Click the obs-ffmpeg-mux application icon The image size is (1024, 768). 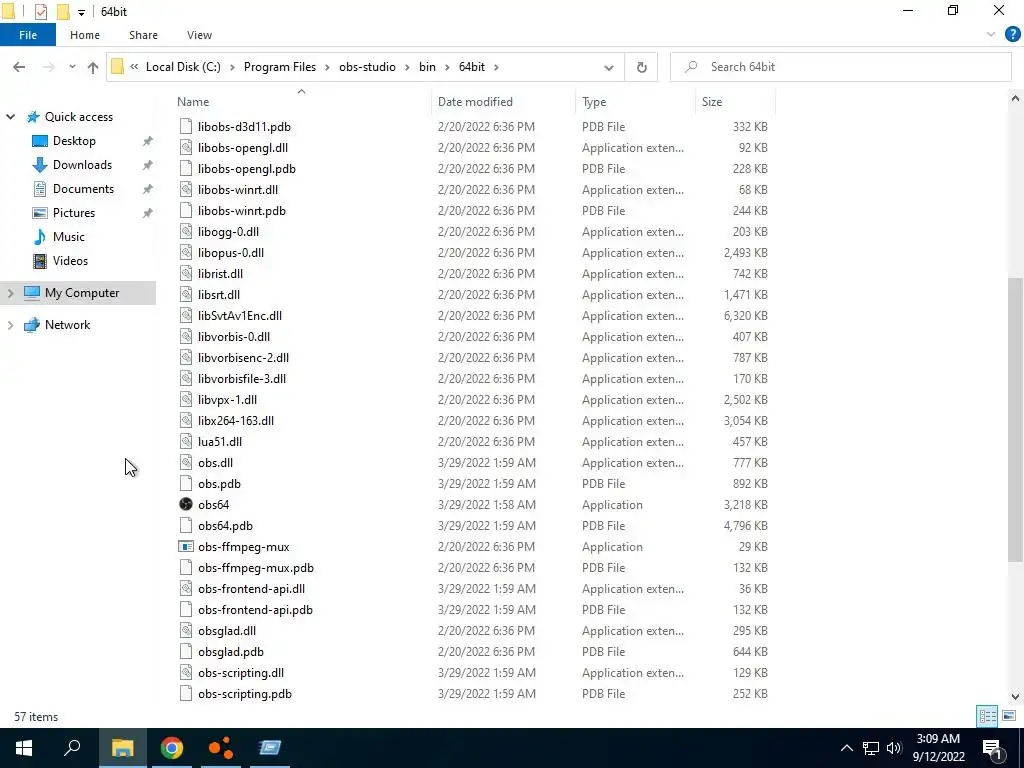tap(186, 547)
